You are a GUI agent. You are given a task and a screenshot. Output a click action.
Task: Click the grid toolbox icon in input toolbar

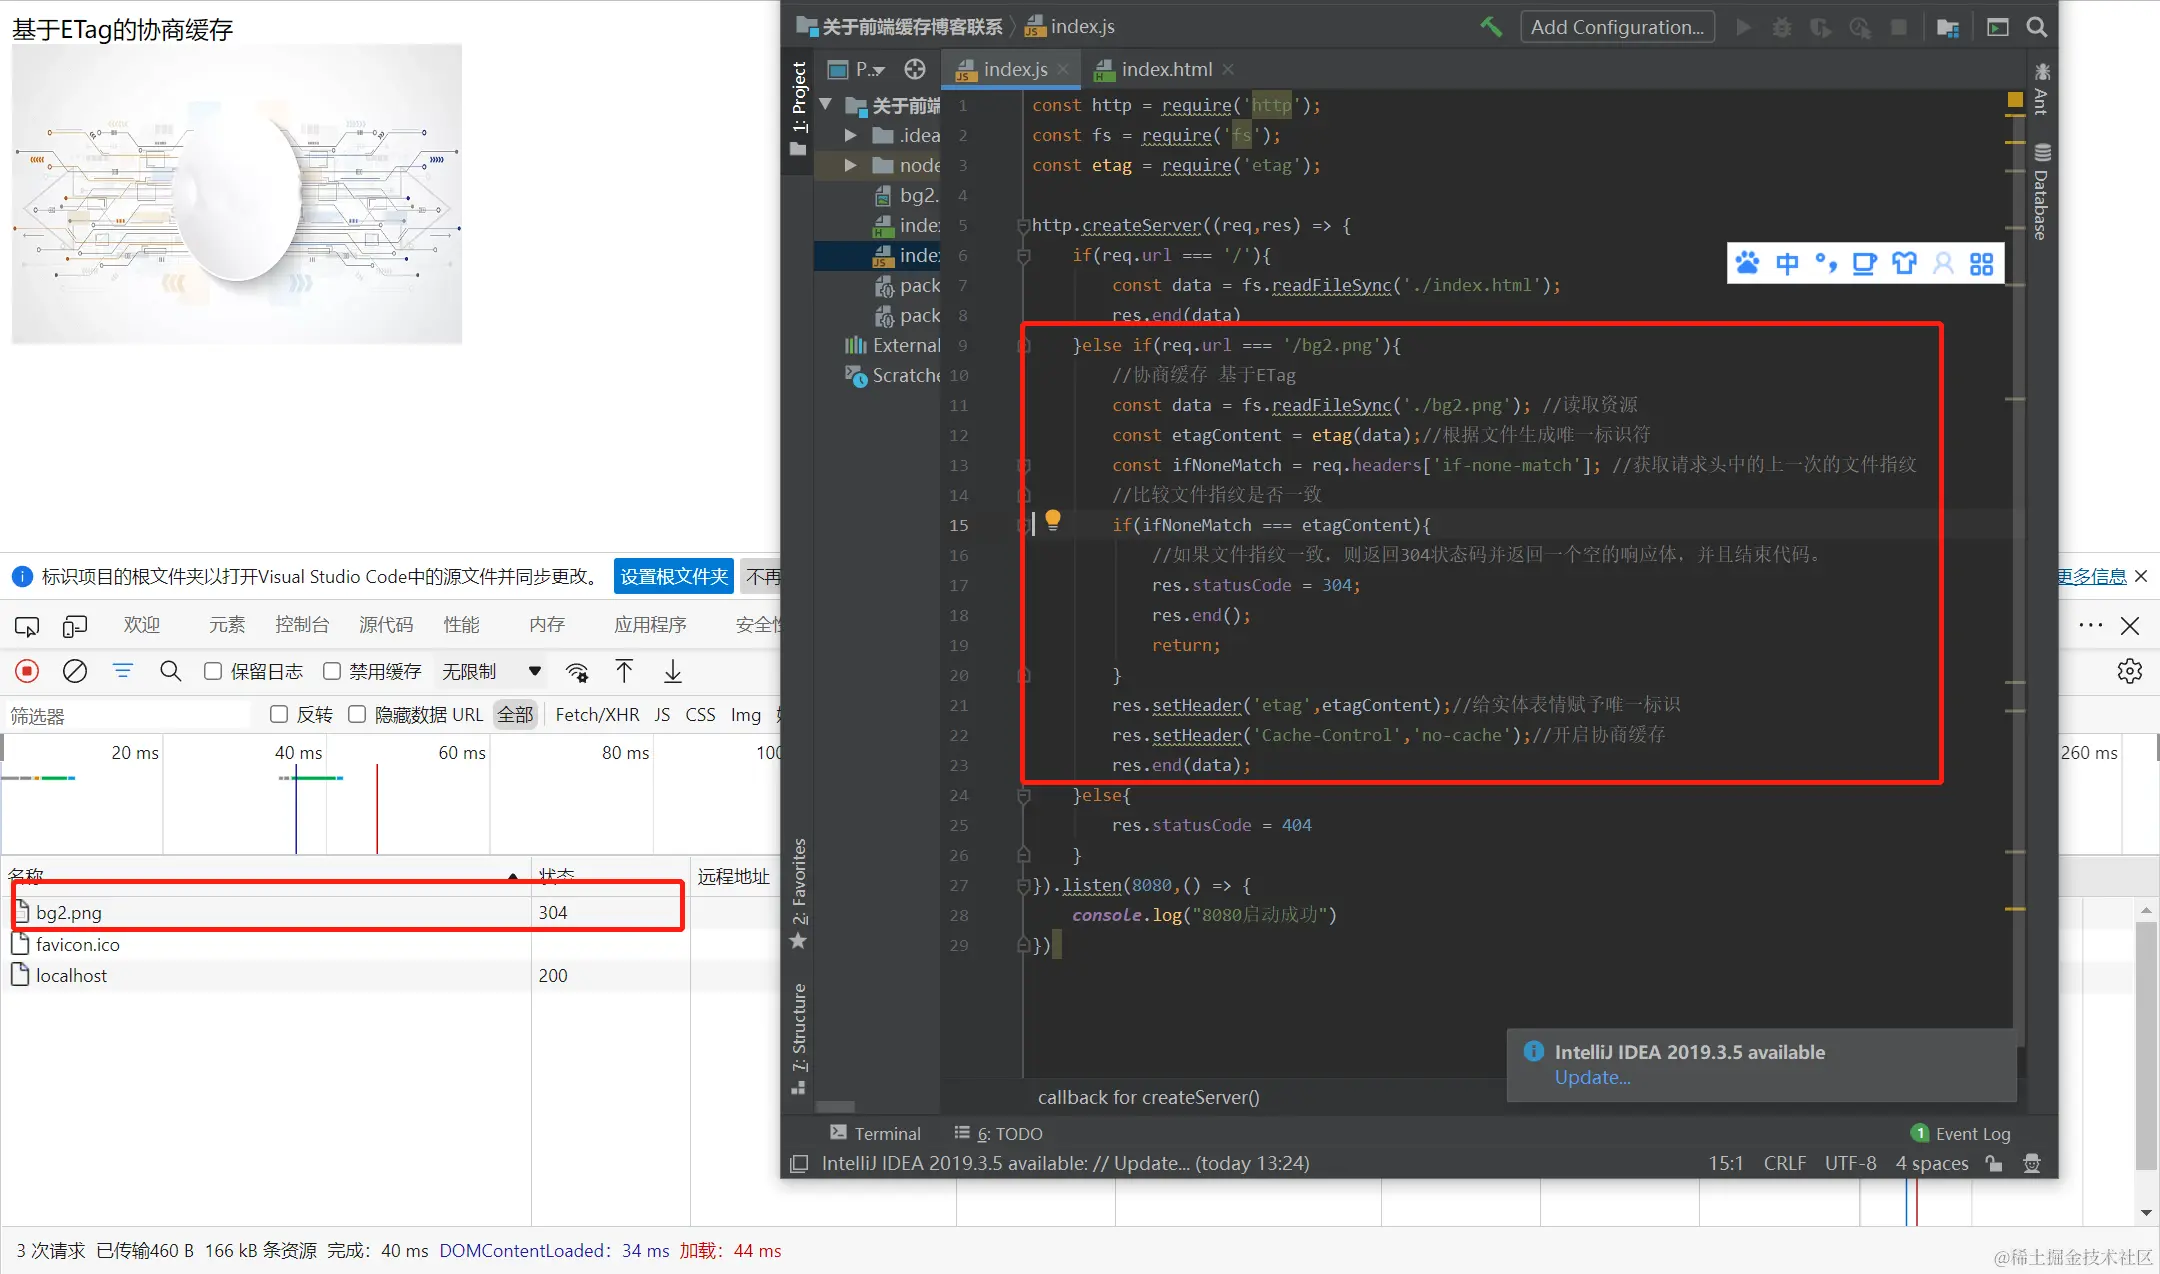click(1981, 263)
